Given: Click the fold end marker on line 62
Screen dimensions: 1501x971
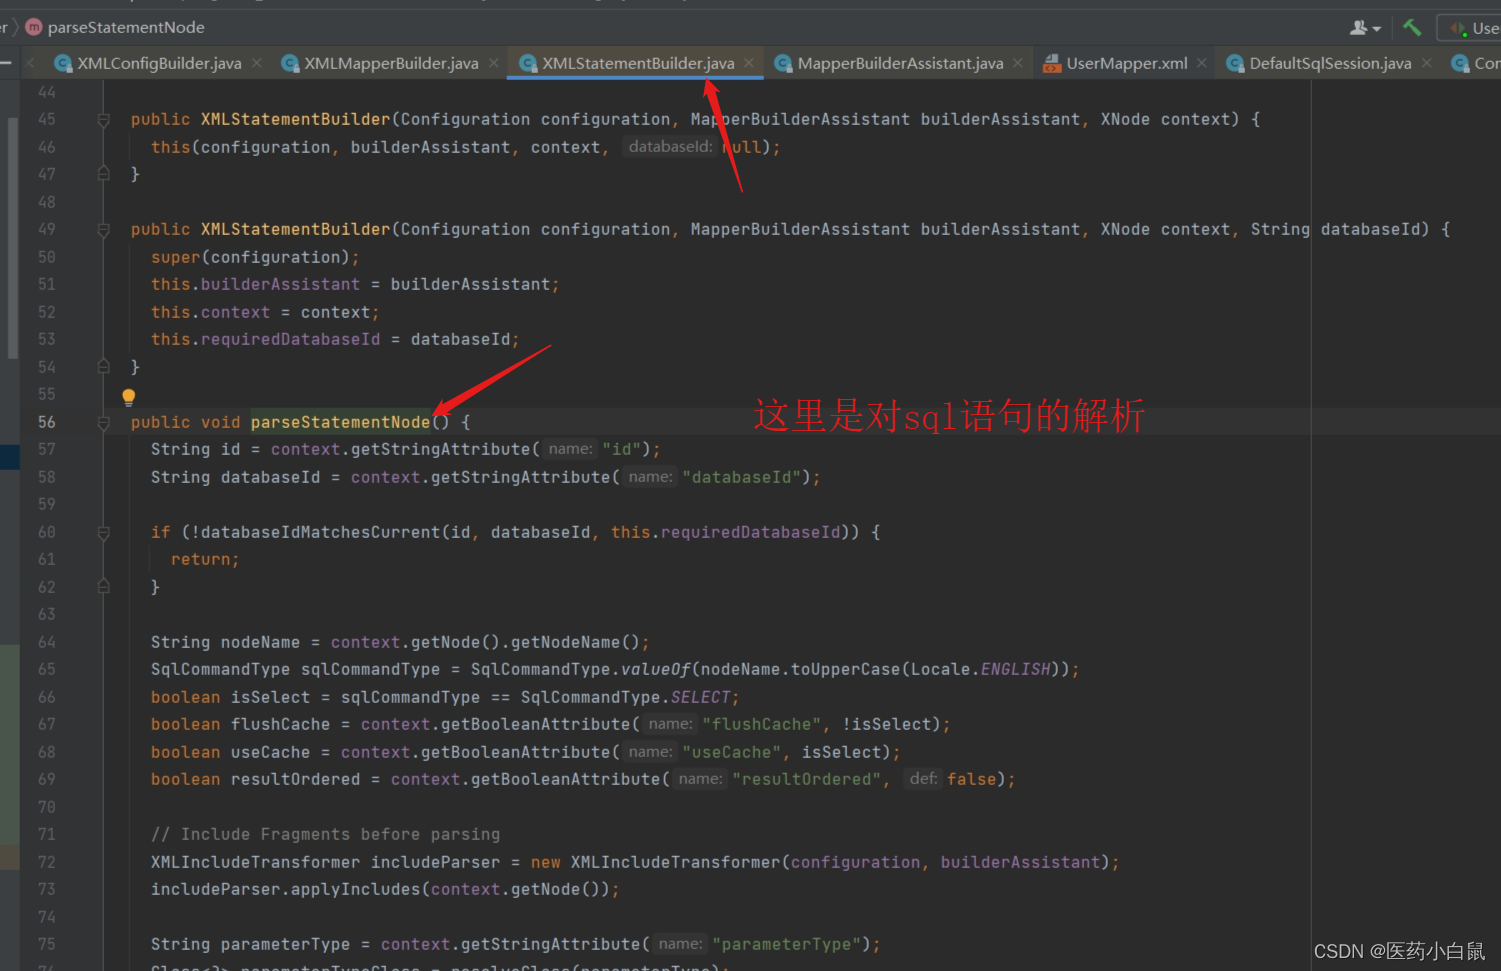Looking at the screenshot, I should point(103,587).
